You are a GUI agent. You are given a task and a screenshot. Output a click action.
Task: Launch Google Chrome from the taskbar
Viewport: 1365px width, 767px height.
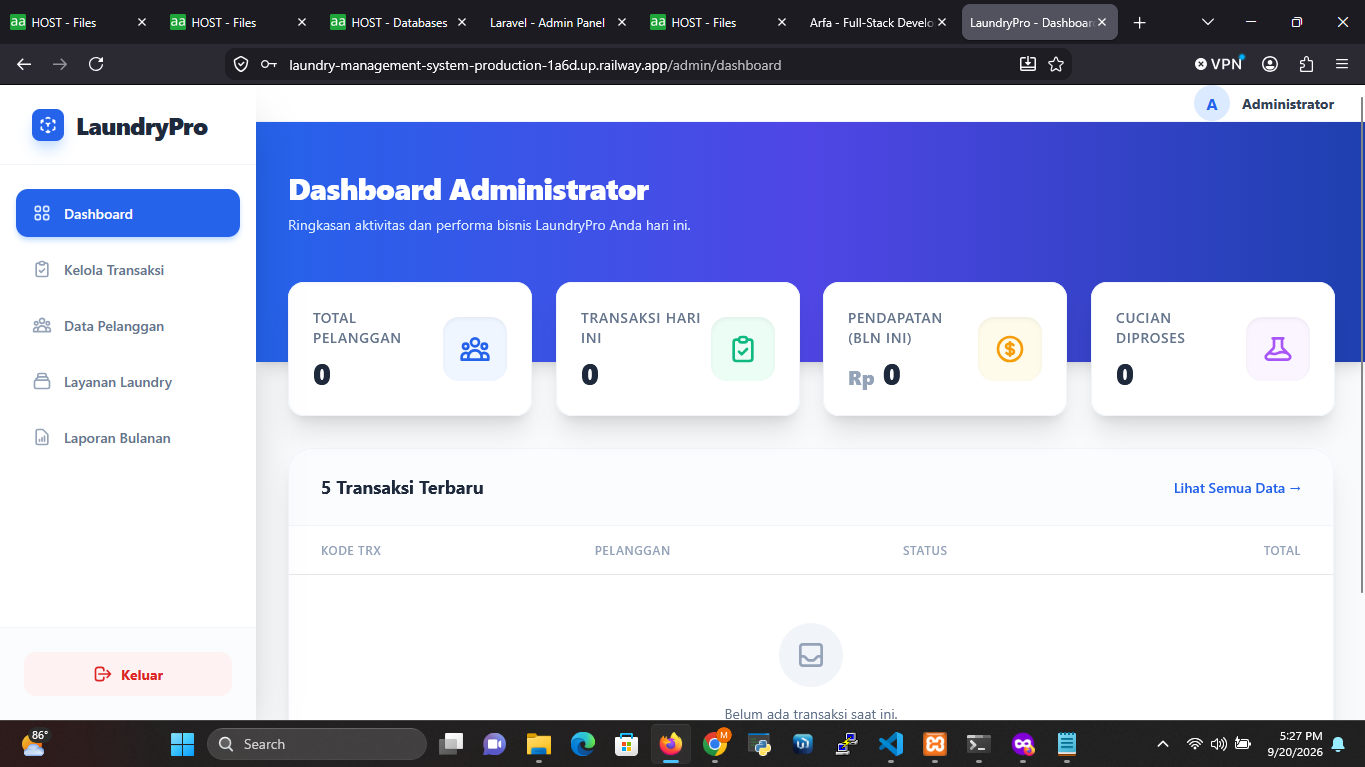point(715,744)
